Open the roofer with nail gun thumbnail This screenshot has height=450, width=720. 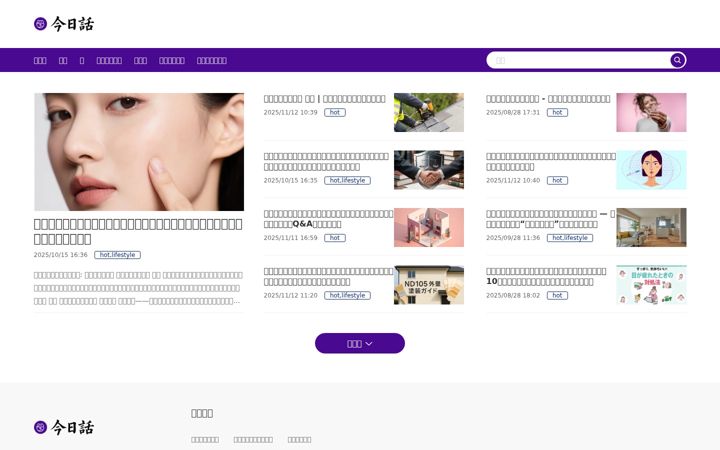429,112
